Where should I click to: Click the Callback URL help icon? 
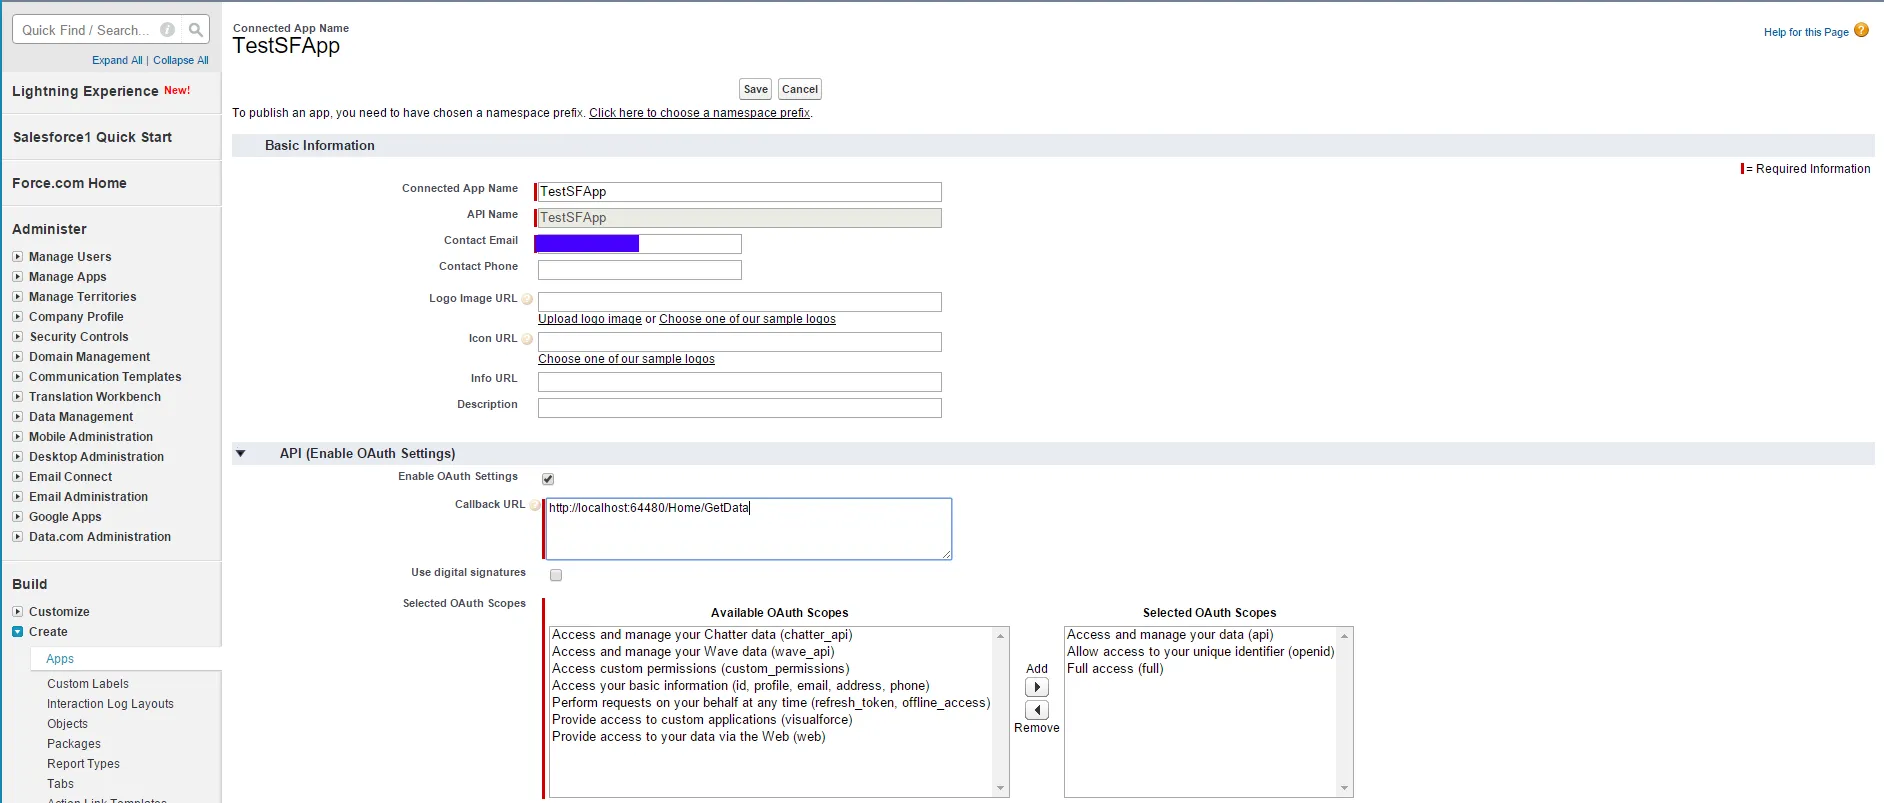click(x=535, y=505)
